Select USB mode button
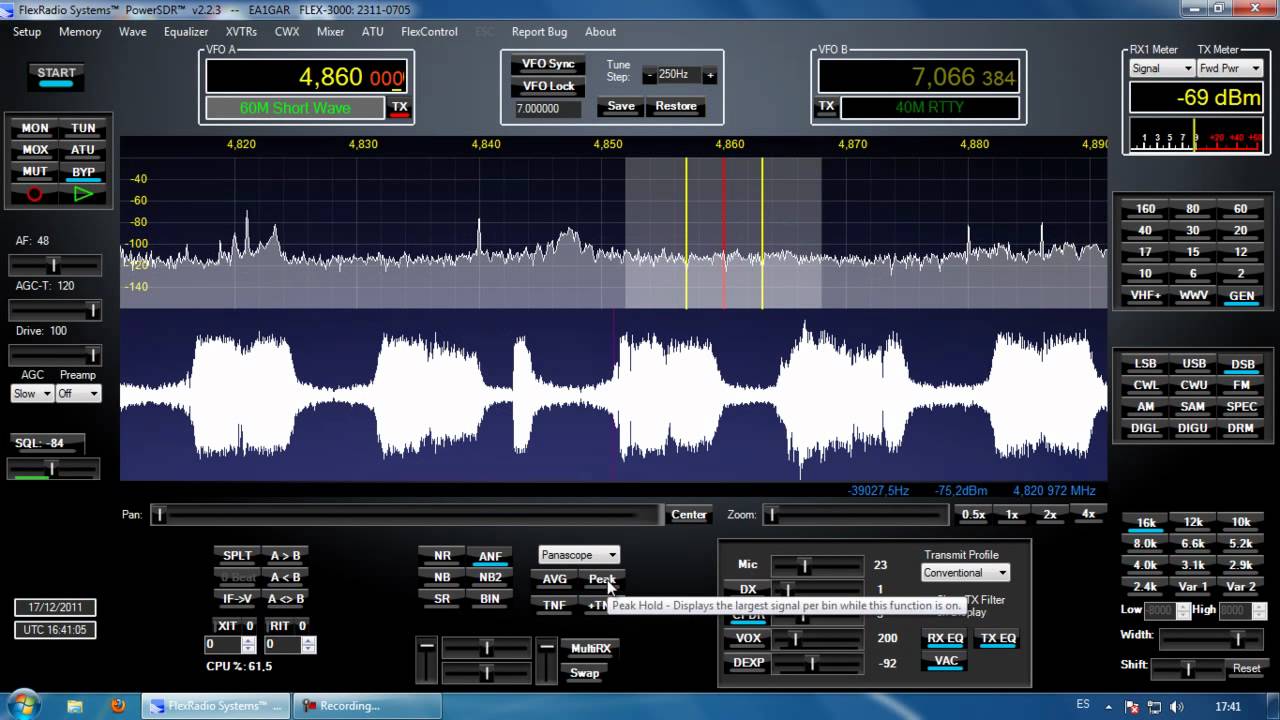Image resolution: width=1280 pixels, height=720 pixels. (x=1193, y=364)
